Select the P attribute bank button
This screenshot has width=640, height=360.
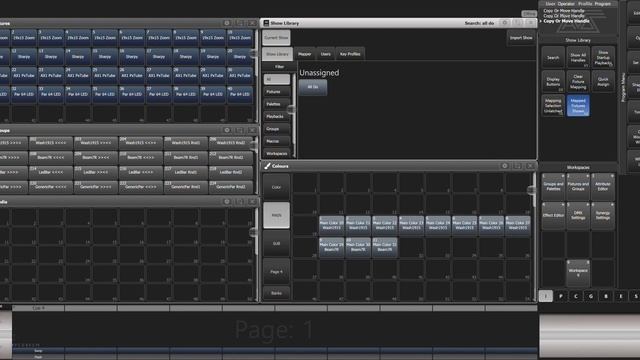[x=561, y=296]
